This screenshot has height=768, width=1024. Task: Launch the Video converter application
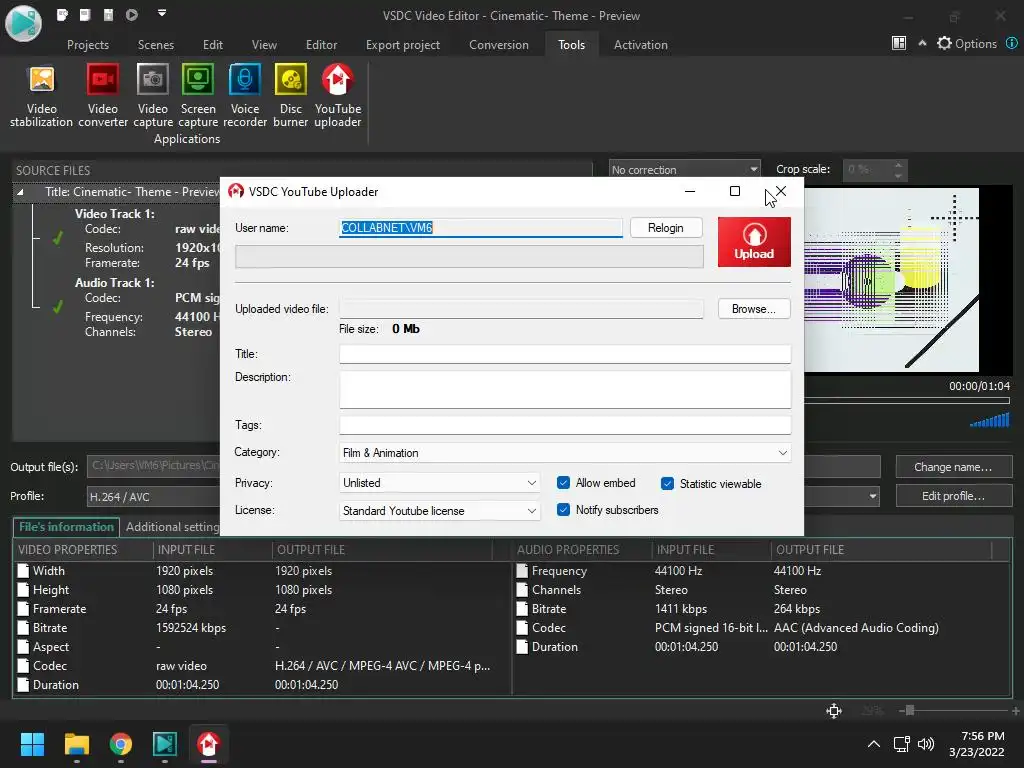tap(103, 96)
